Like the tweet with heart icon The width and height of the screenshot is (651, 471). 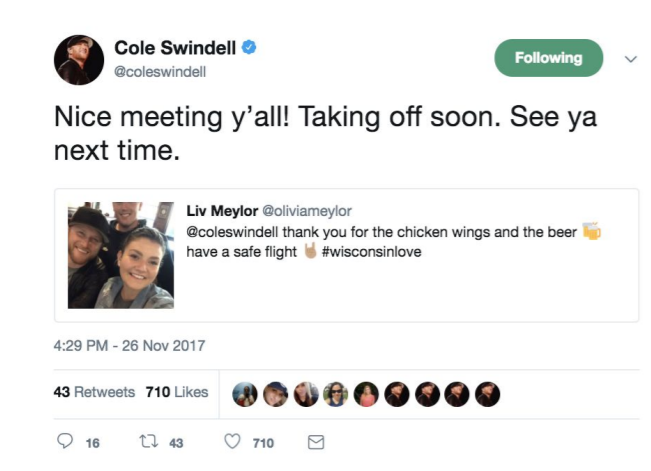232,441
